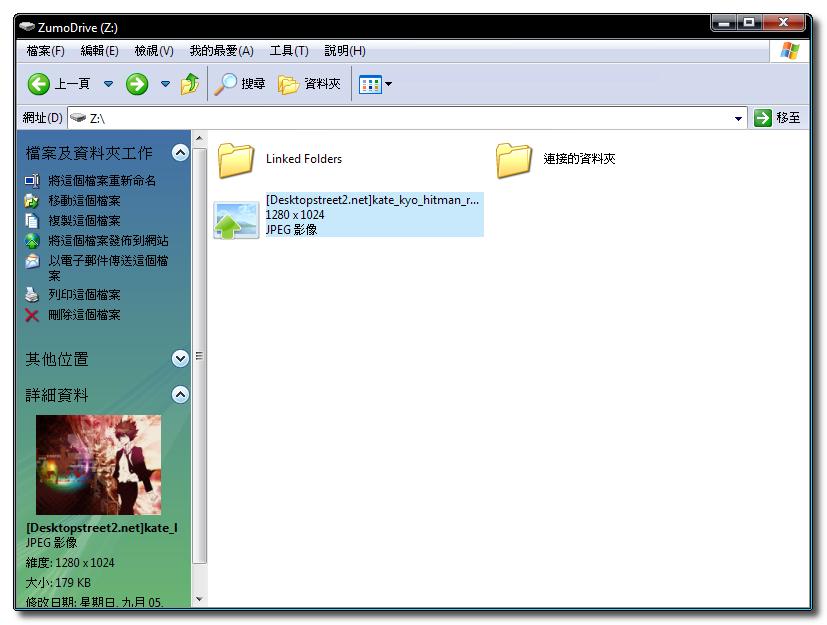Click 將這個檔案發佈到網站 publish link
This screenshot has width=827, height=625.
pyautogui.click(x=108, y=241)
